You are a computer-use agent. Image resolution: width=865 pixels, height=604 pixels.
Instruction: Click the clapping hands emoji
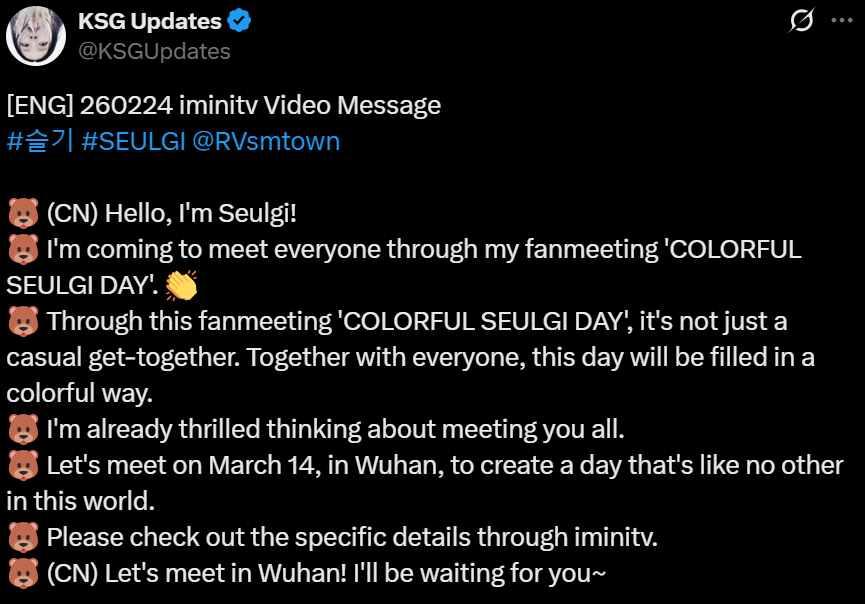click(182, 286)
